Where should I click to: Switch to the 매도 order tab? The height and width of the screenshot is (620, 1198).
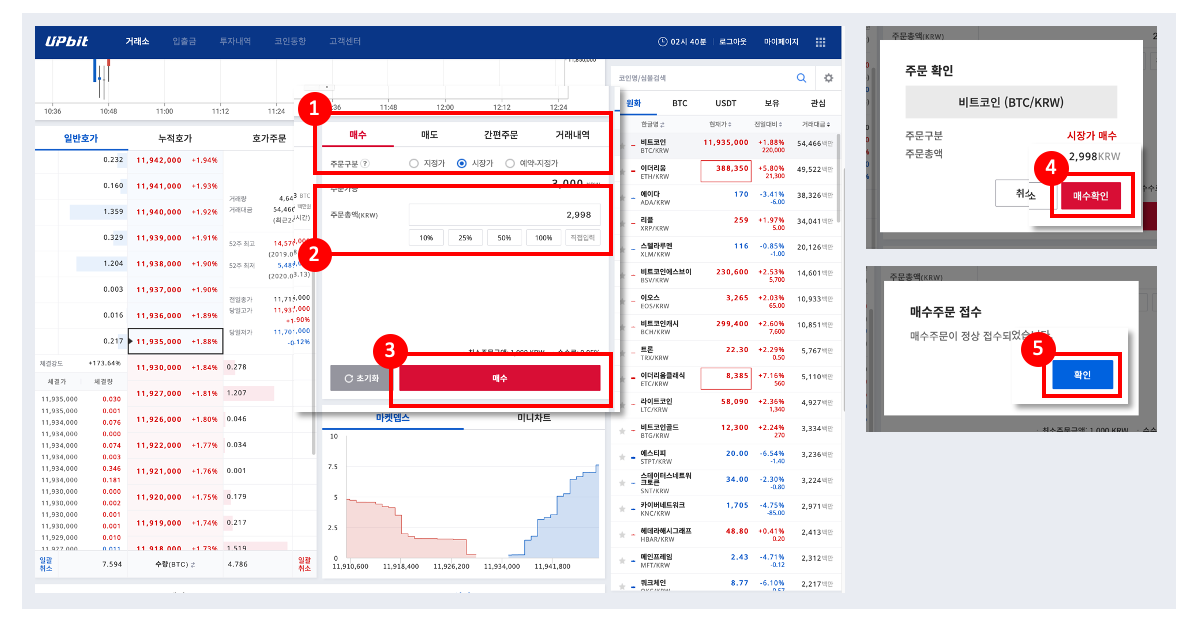coord(429,135)
